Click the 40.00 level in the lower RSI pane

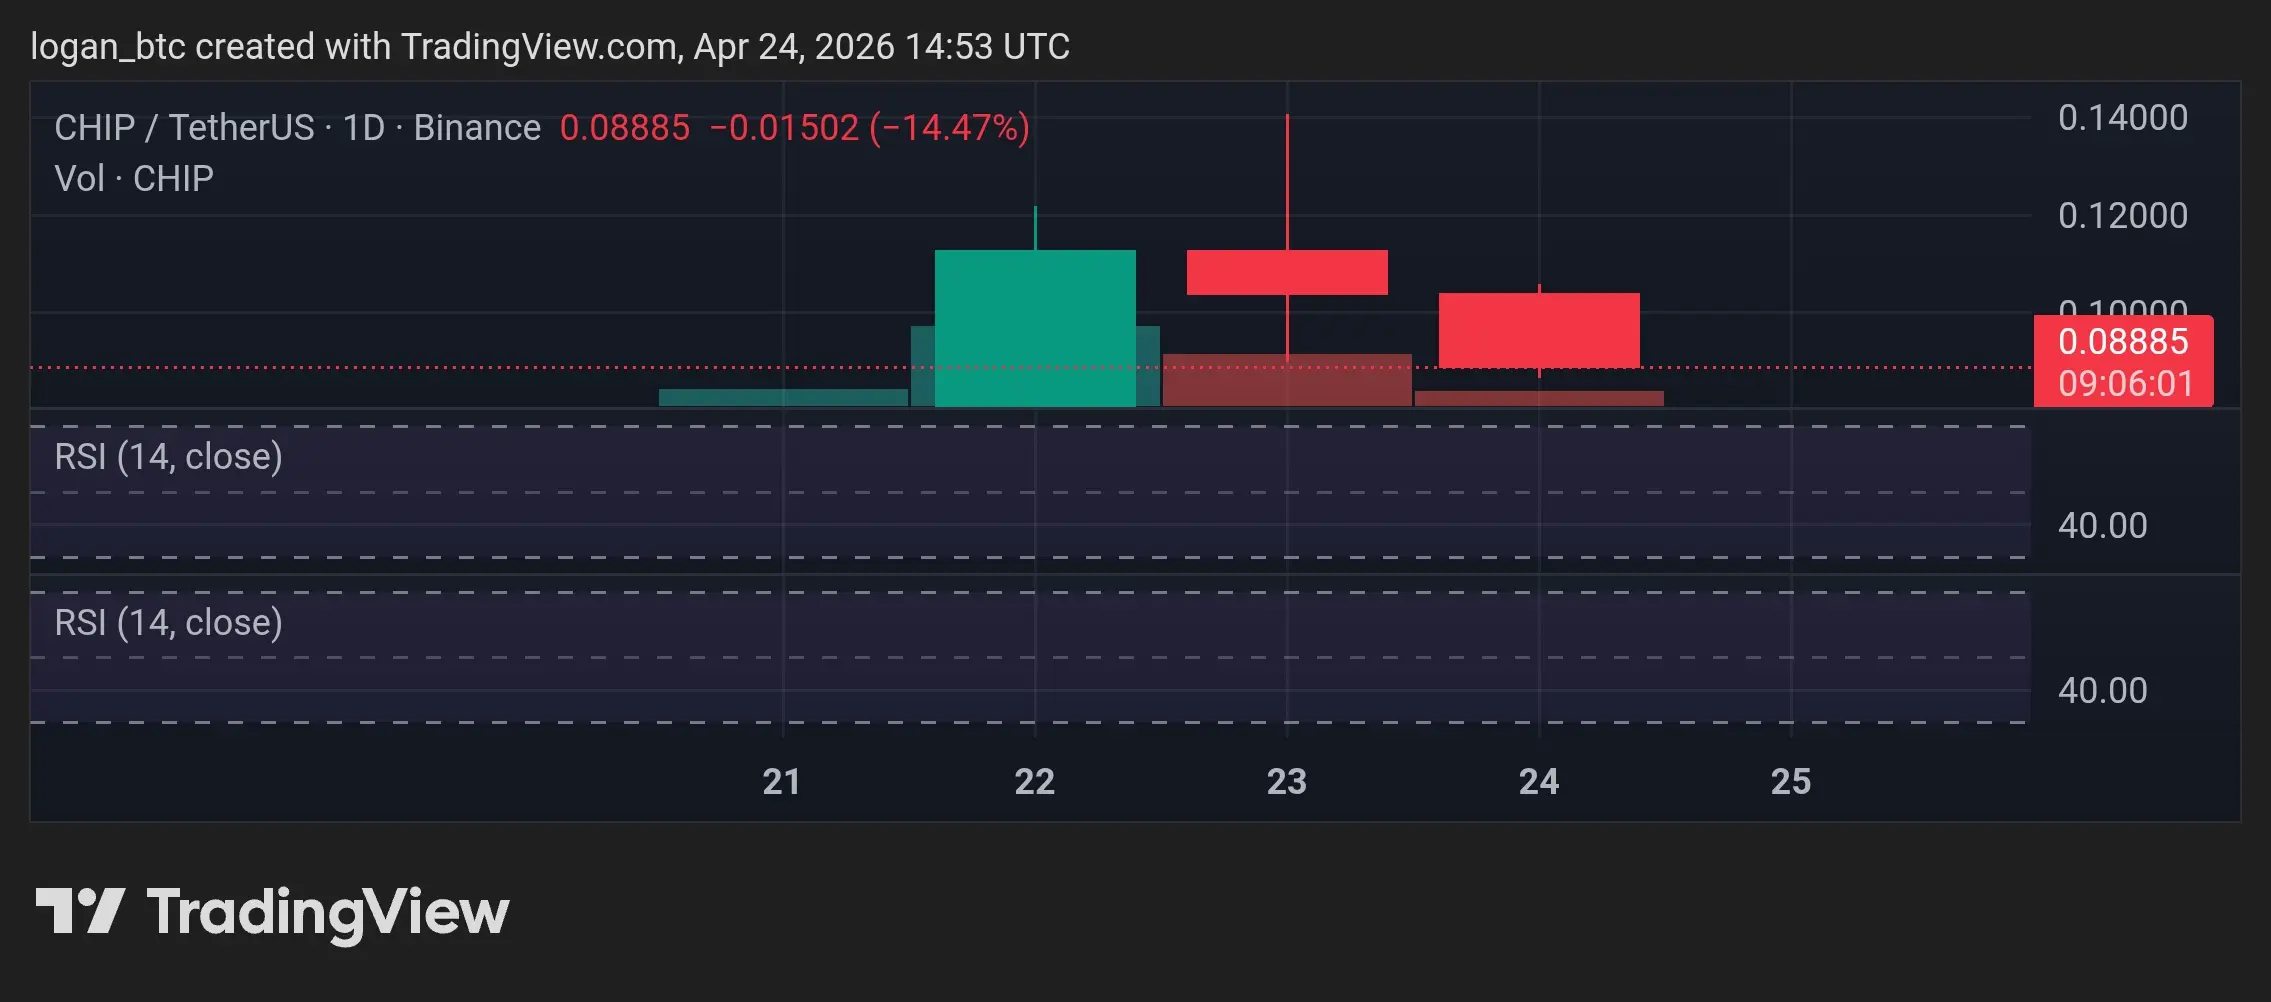pyautogui.click(x=2103, y=691)
